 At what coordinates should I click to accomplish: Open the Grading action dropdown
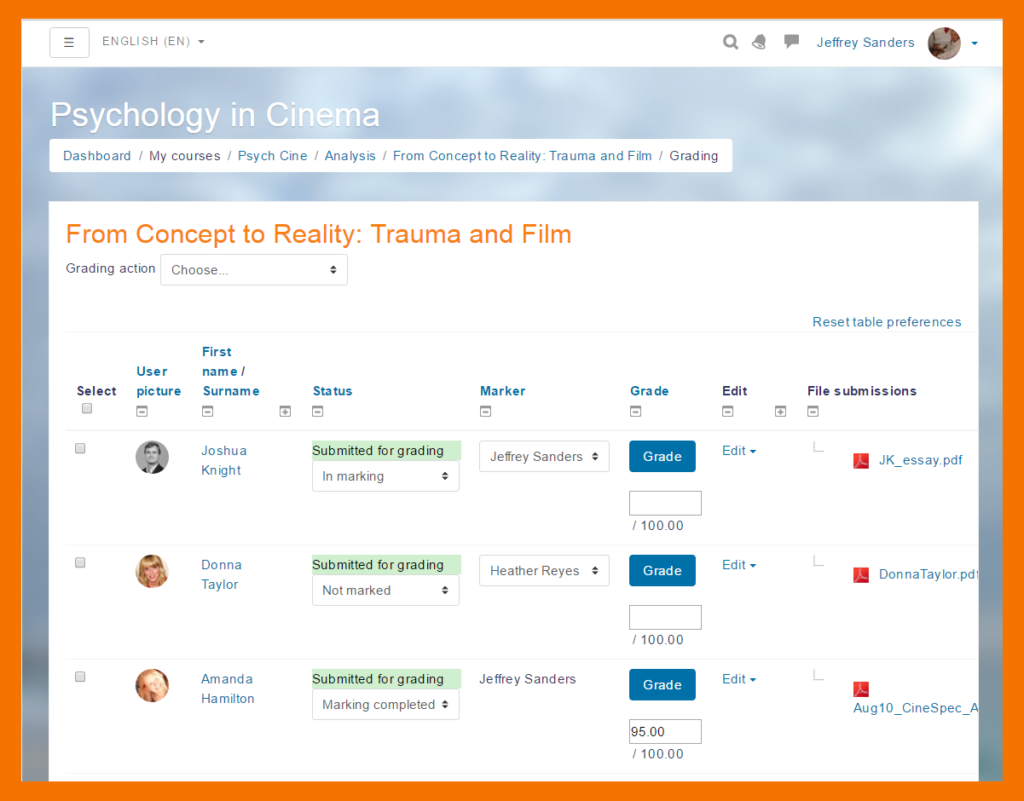[253, 269]
